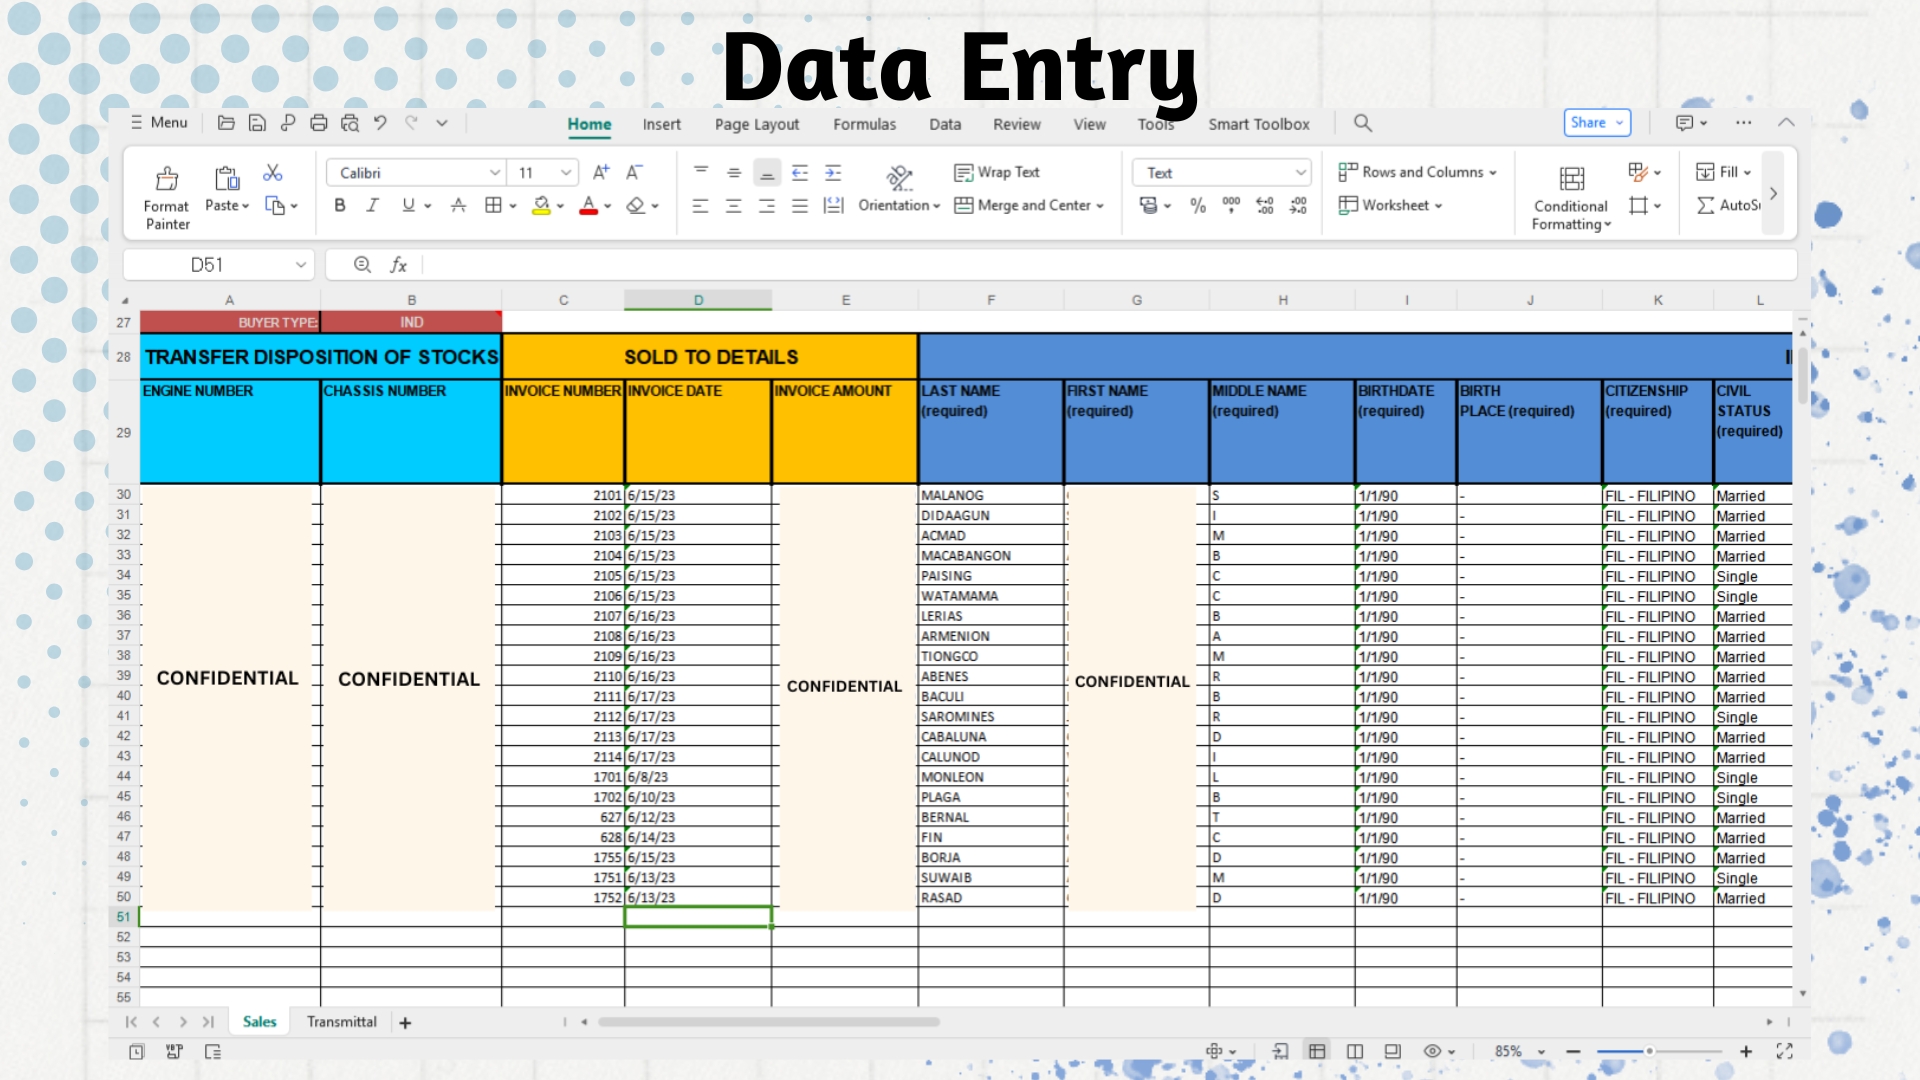Viewport: 1920px width, 1080px height.
Task: Toggle the eye view mode icon
Action: click(1432, 1051)
